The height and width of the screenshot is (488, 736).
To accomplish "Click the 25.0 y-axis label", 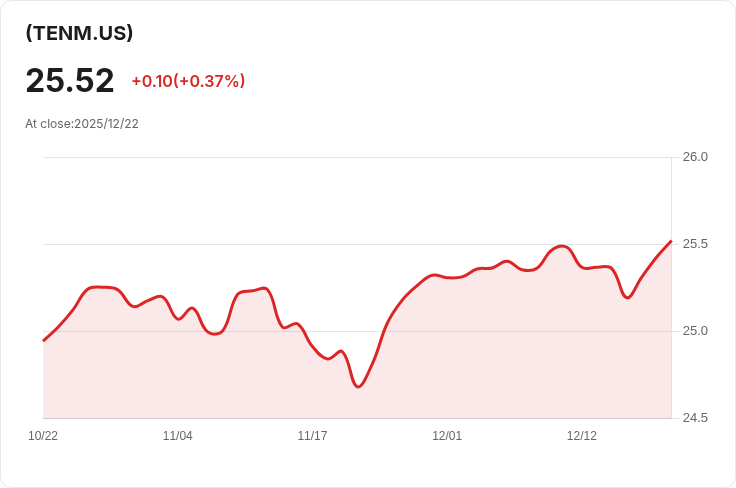I will 695,331.
